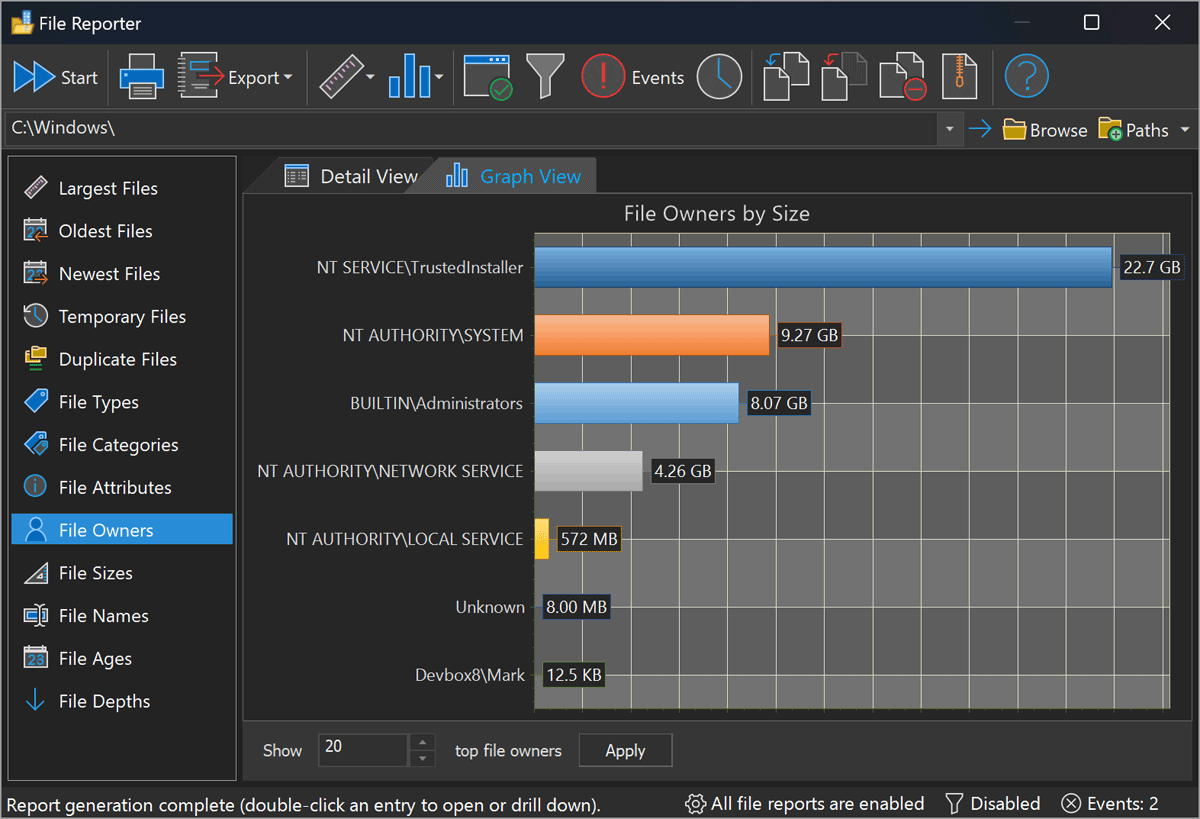Expand the Export dropdown menu
This screenshot has height=819, width=1200.
click(287, 78)
